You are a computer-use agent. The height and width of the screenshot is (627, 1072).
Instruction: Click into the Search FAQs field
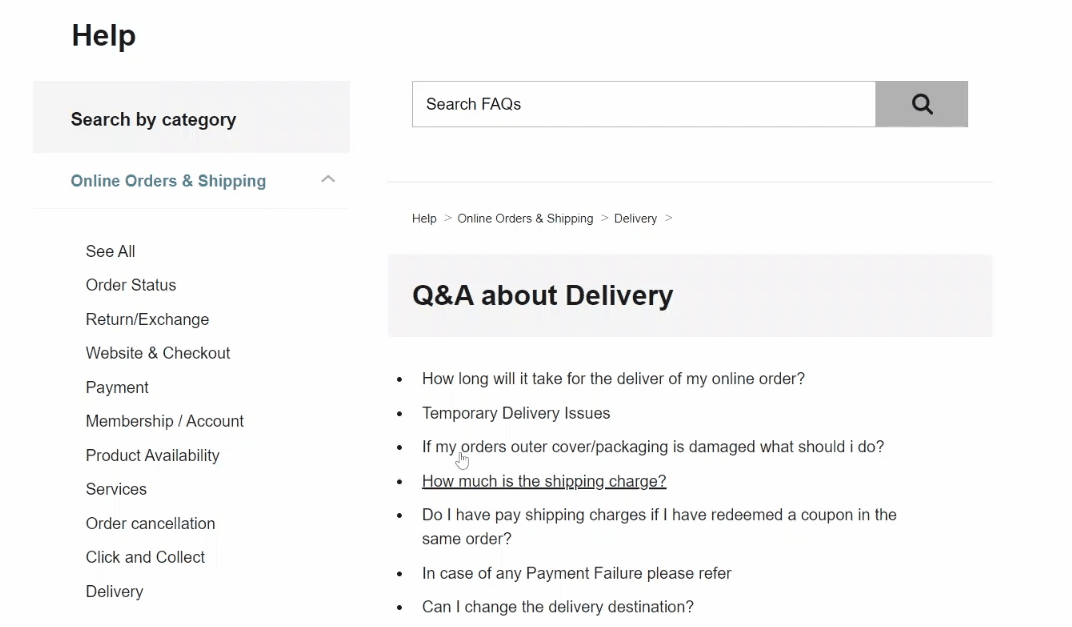643,104
